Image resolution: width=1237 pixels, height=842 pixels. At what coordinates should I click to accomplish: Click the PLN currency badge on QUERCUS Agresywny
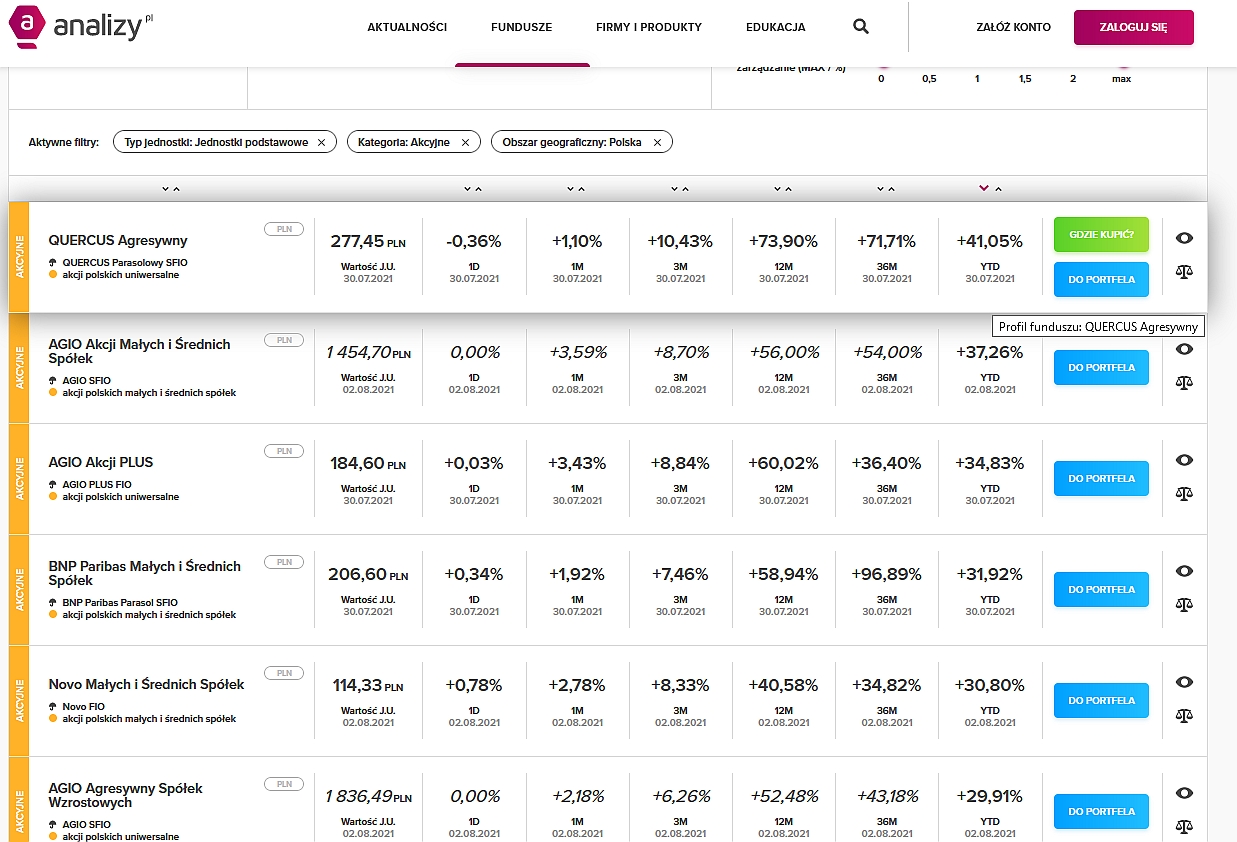tap(284, 229)
